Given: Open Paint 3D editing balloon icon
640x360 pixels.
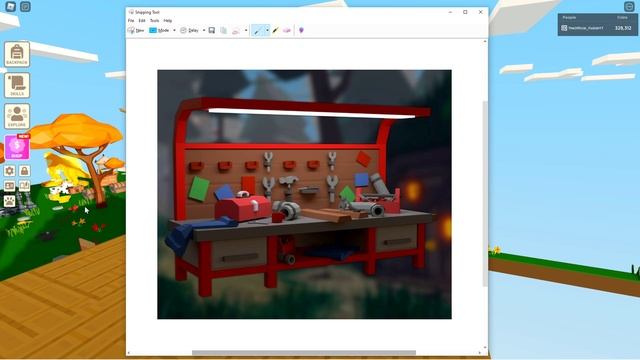Looking at the screenshot, I should click(301, 30).
